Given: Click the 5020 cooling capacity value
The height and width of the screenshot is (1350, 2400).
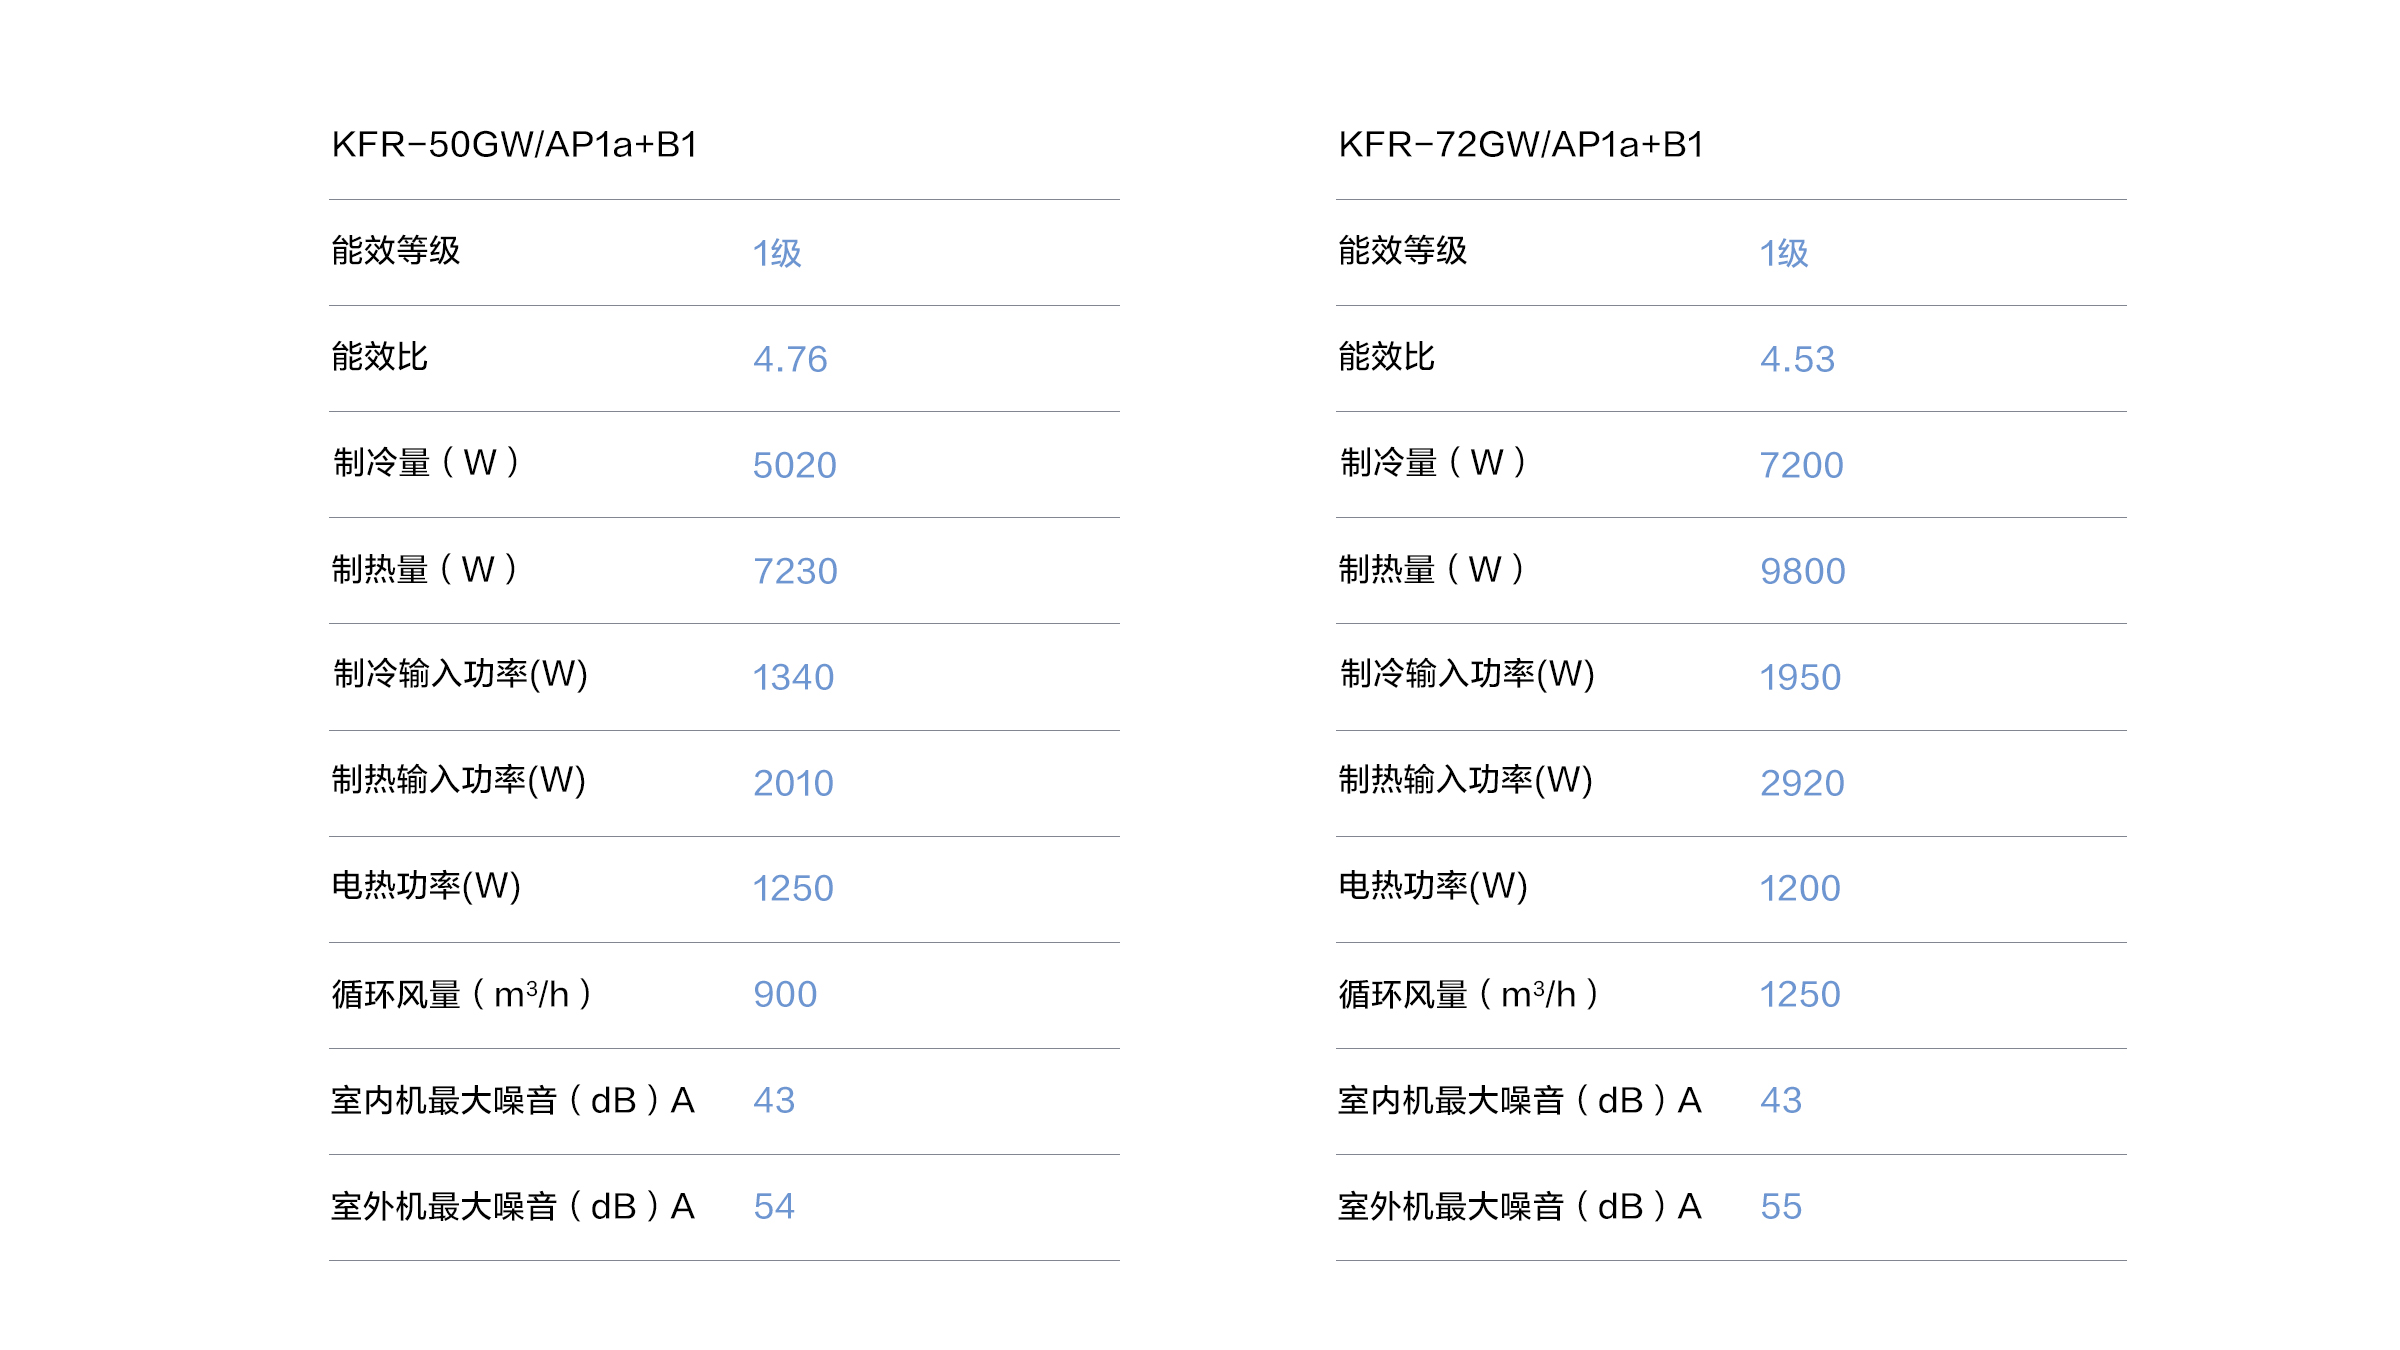Looking at the screenshot, I should (794, 465).
